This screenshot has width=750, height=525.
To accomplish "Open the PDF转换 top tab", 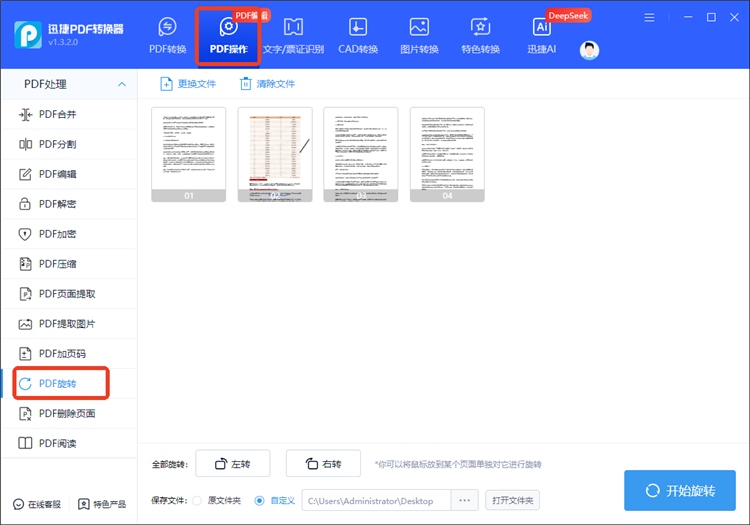I will [x=167, y=36].
